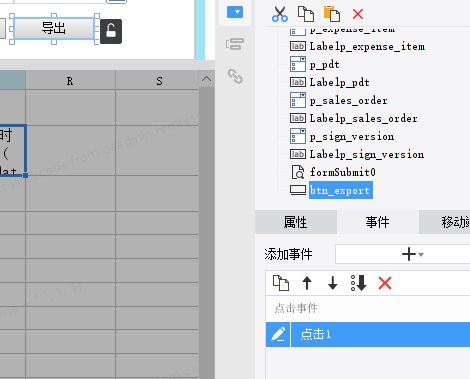This screenshot has height=379, width=470.
Task: Click the label icon beside Labelp_sign_version
Action: (298, 154)
